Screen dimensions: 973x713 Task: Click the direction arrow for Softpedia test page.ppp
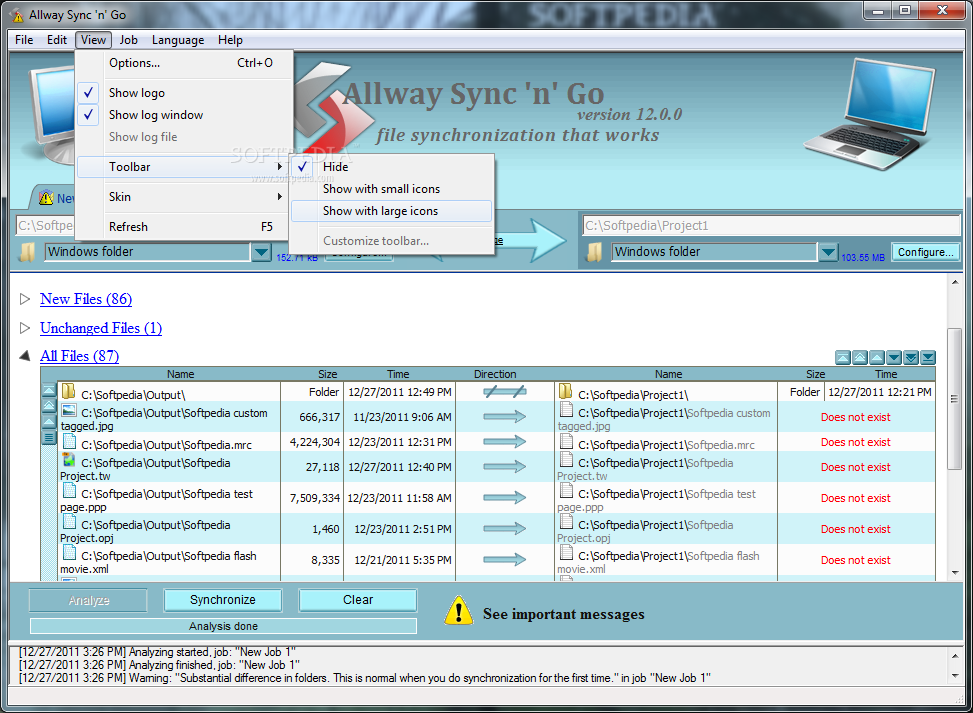coord(504,498)
